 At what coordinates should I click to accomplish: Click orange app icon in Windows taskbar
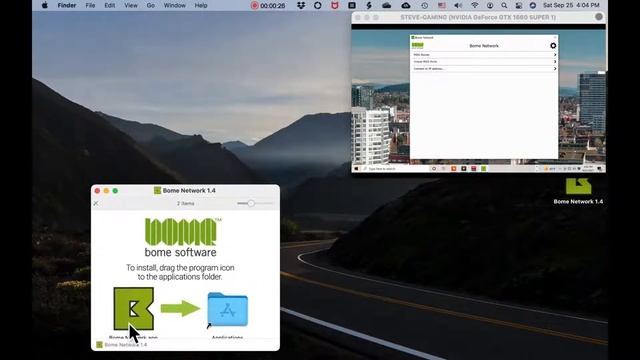tap(453, 169)
